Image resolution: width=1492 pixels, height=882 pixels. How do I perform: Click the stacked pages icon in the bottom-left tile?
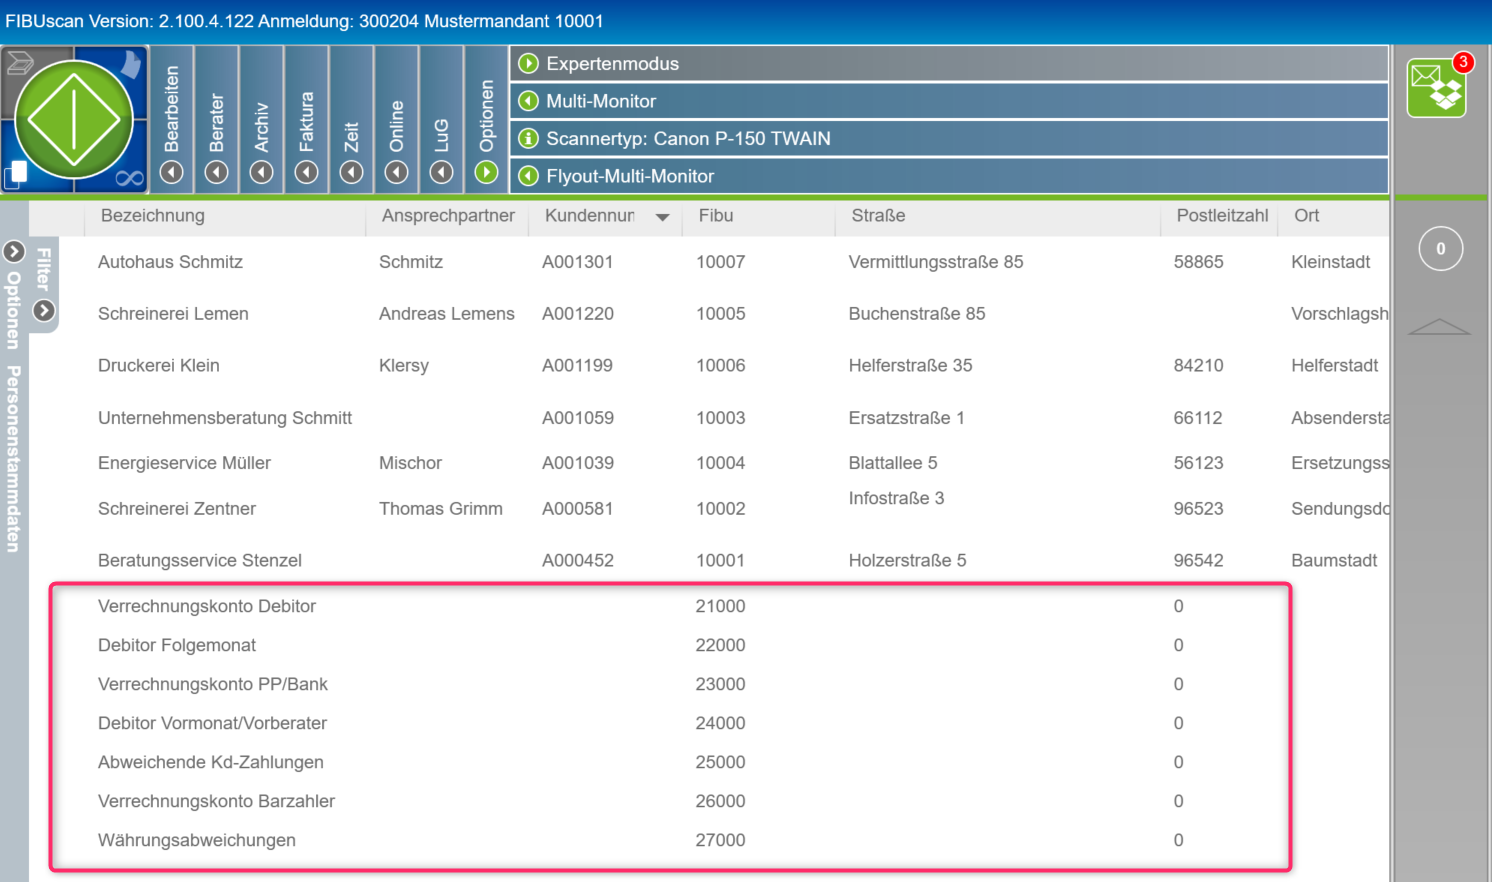tap(16, 174)
